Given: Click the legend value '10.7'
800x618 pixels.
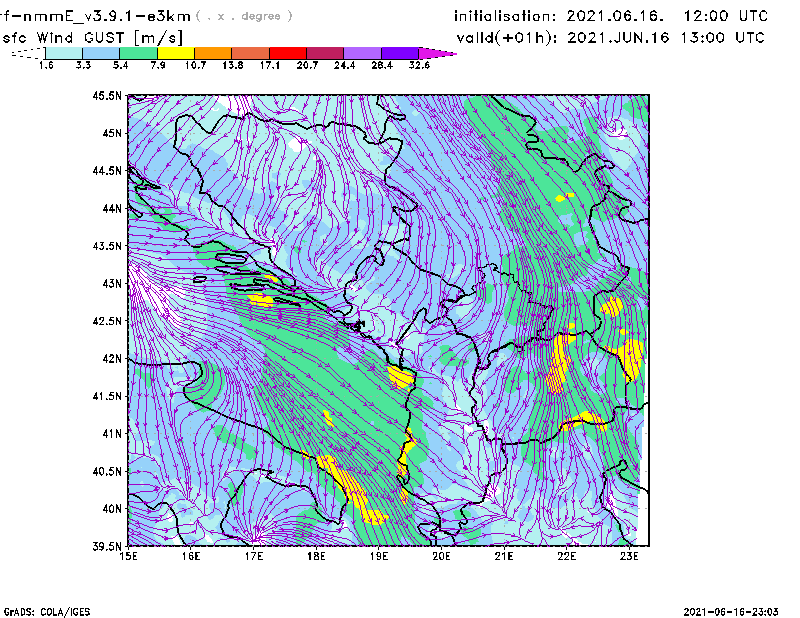Looking at the screenshot, I should point(195,65).
